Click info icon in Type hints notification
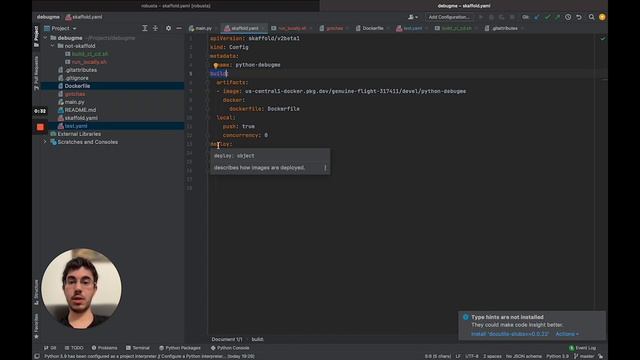The height and width of the screenshot is (360, 640). pos(465,317)
